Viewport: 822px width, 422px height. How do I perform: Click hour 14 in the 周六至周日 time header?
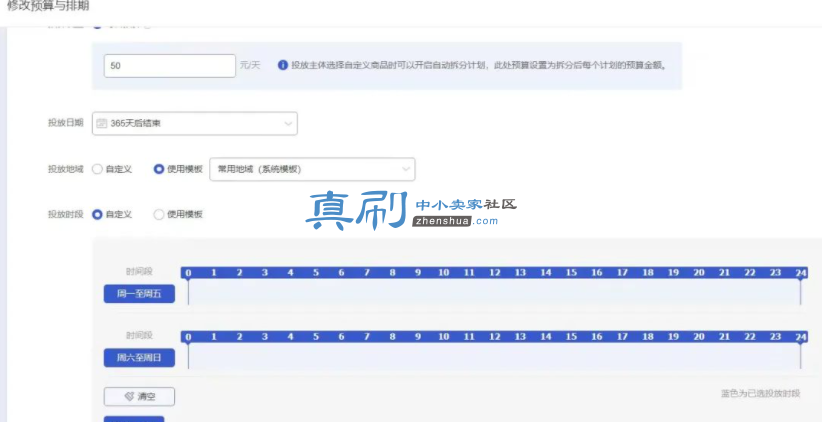[546, 337]
